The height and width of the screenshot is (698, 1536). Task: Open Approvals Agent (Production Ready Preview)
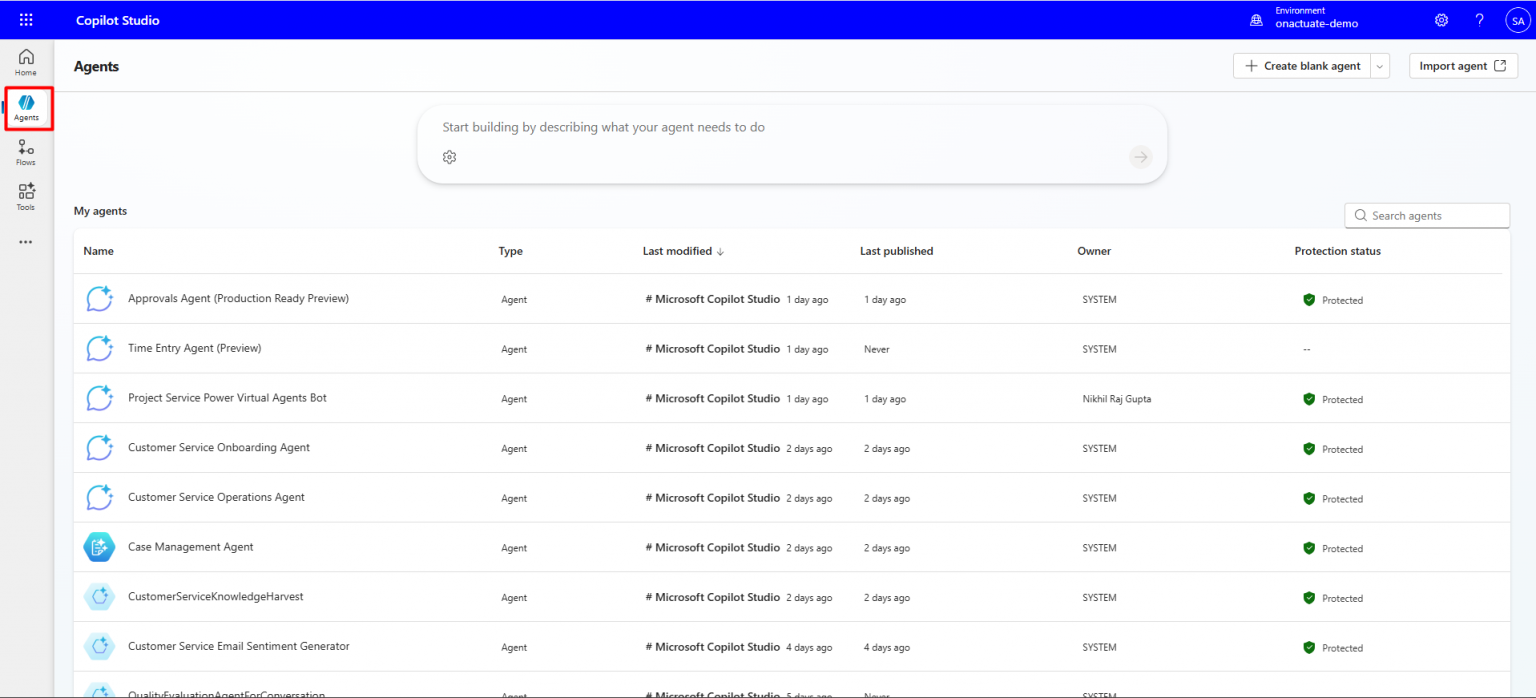238,298
